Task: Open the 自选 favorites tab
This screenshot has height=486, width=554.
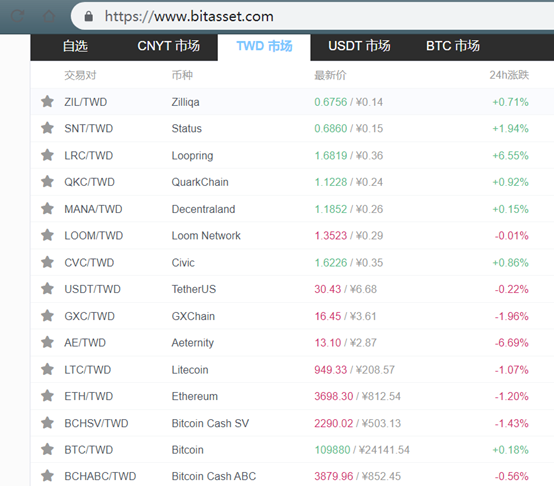Action: 75,46
